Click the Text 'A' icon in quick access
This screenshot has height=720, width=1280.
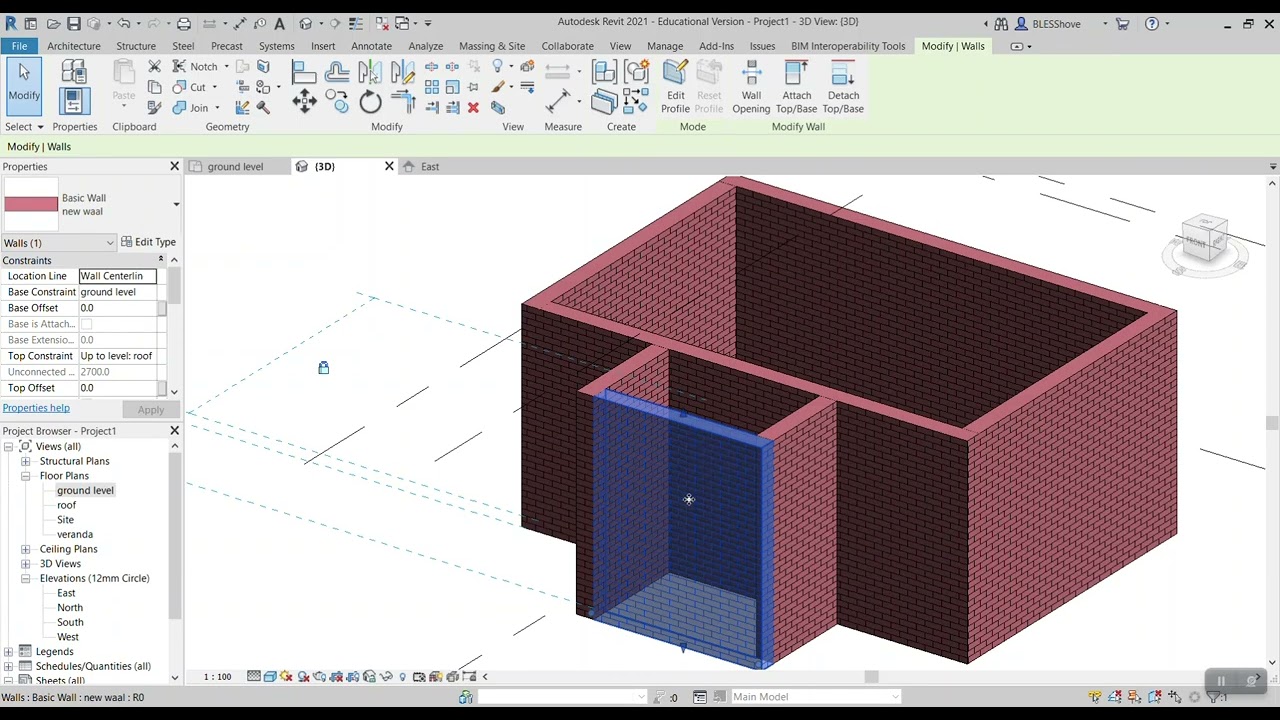pyautogui.click(x=279, y=23)
